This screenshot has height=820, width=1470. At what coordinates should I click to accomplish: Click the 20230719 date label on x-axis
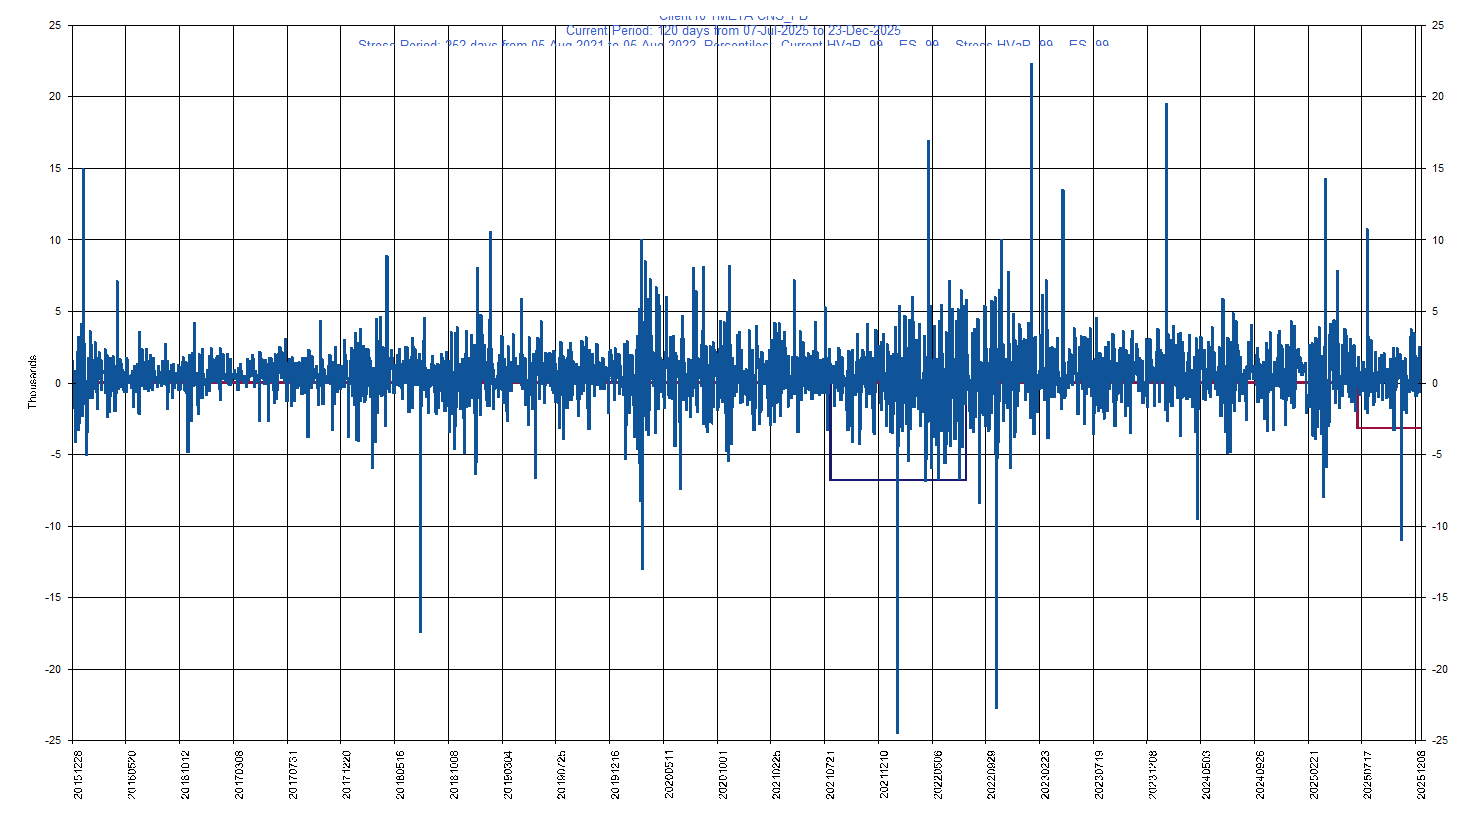[1099, 775]
